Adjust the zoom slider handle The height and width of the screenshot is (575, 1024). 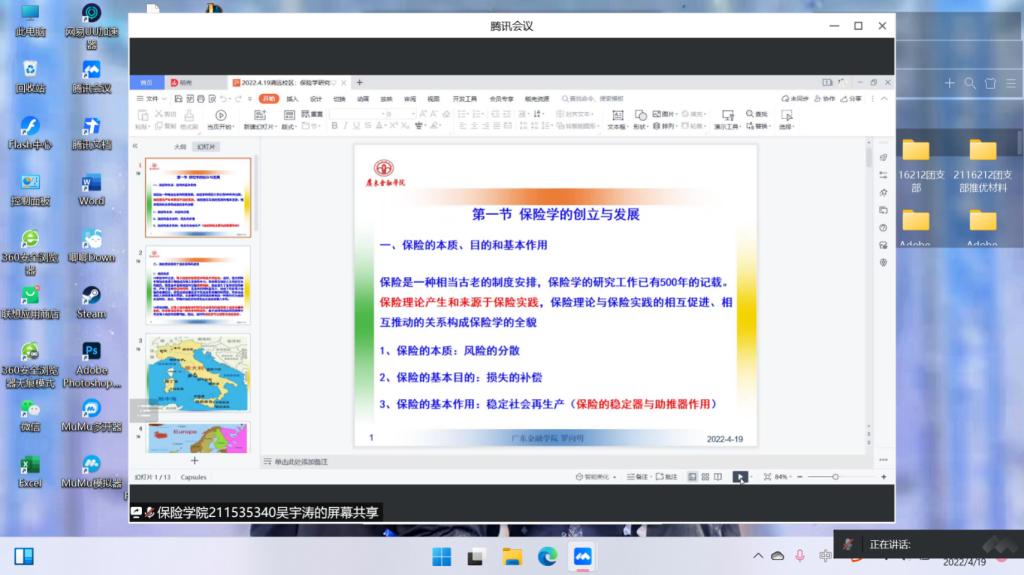click(x=835, y=477)
